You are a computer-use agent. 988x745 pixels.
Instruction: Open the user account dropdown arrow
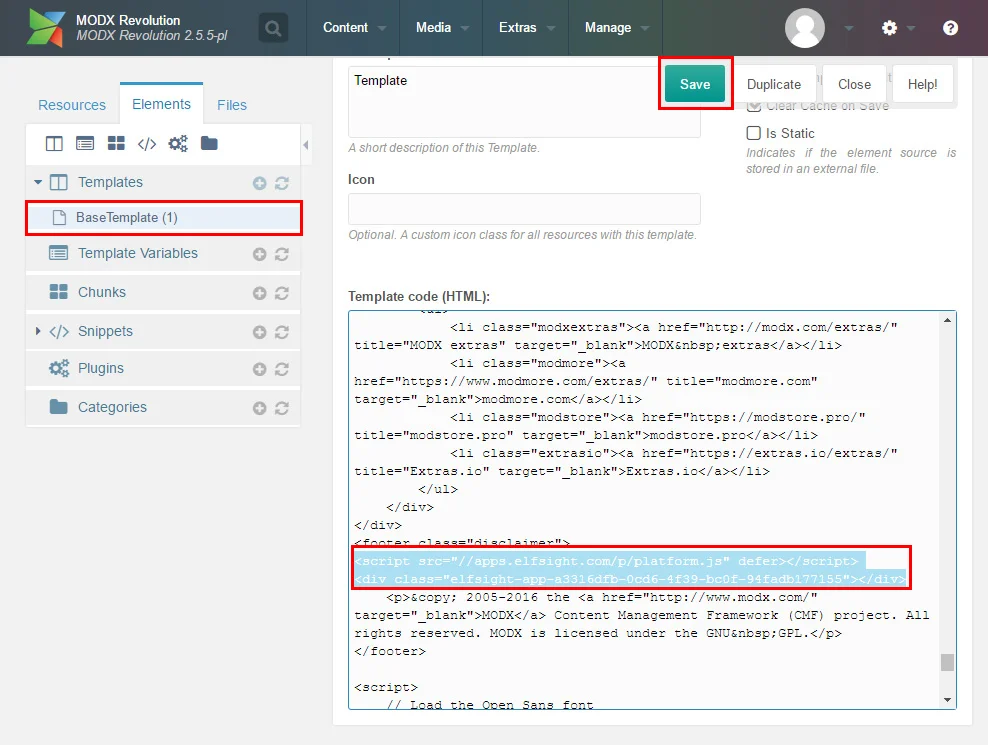click(849, 28)
